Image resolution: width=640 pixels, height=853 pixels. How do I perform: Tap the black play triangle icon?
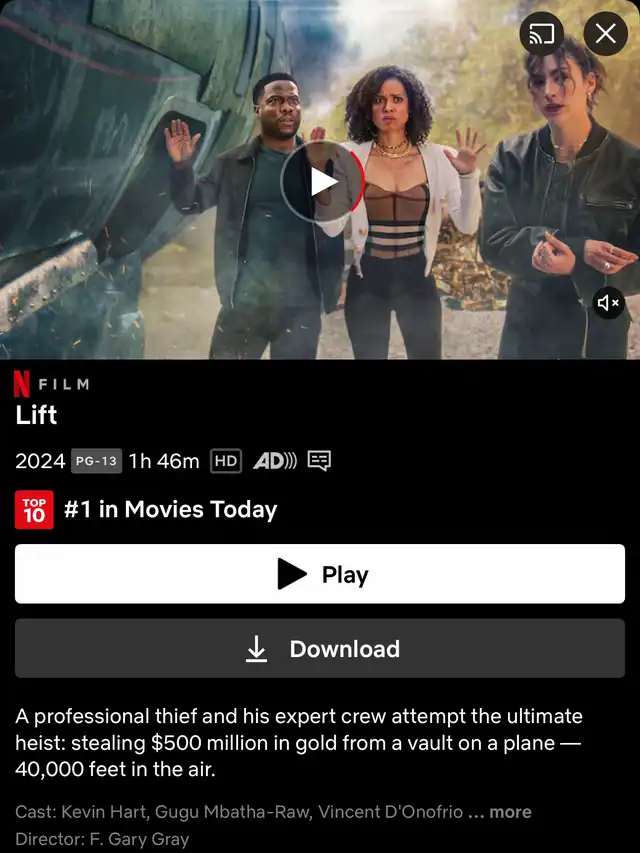pos(292,574)
